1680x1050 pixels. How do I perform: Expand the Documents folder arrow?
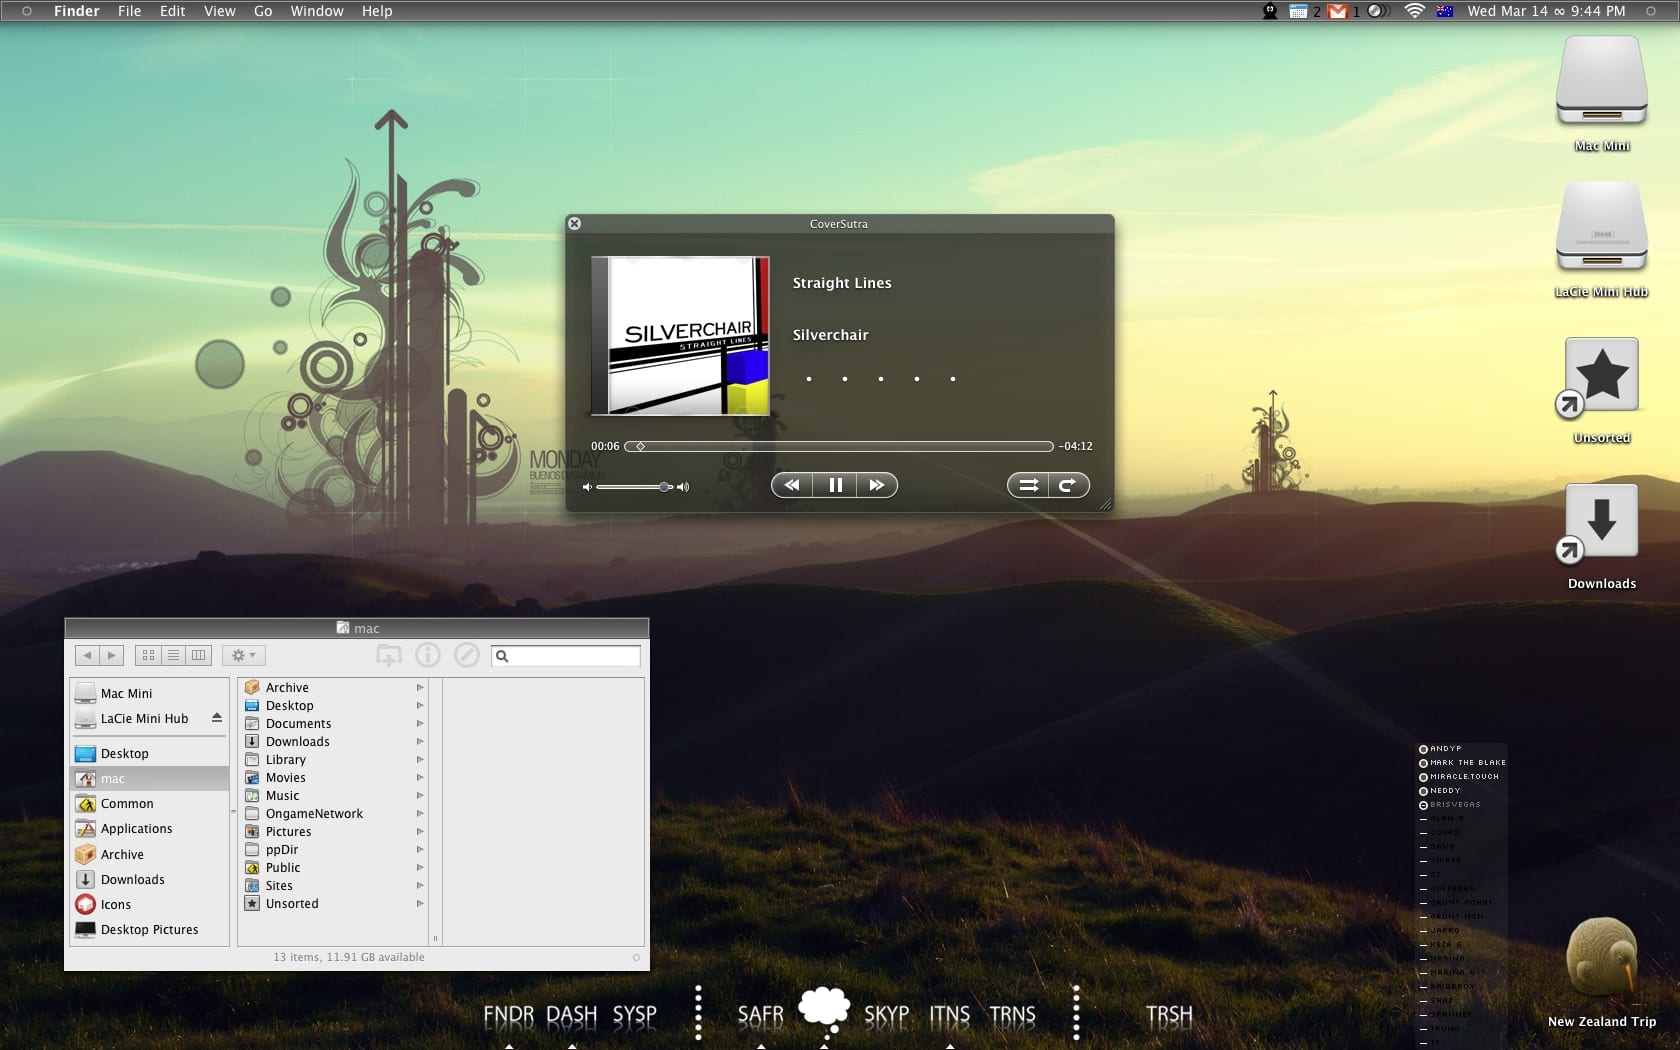point(420,724)
